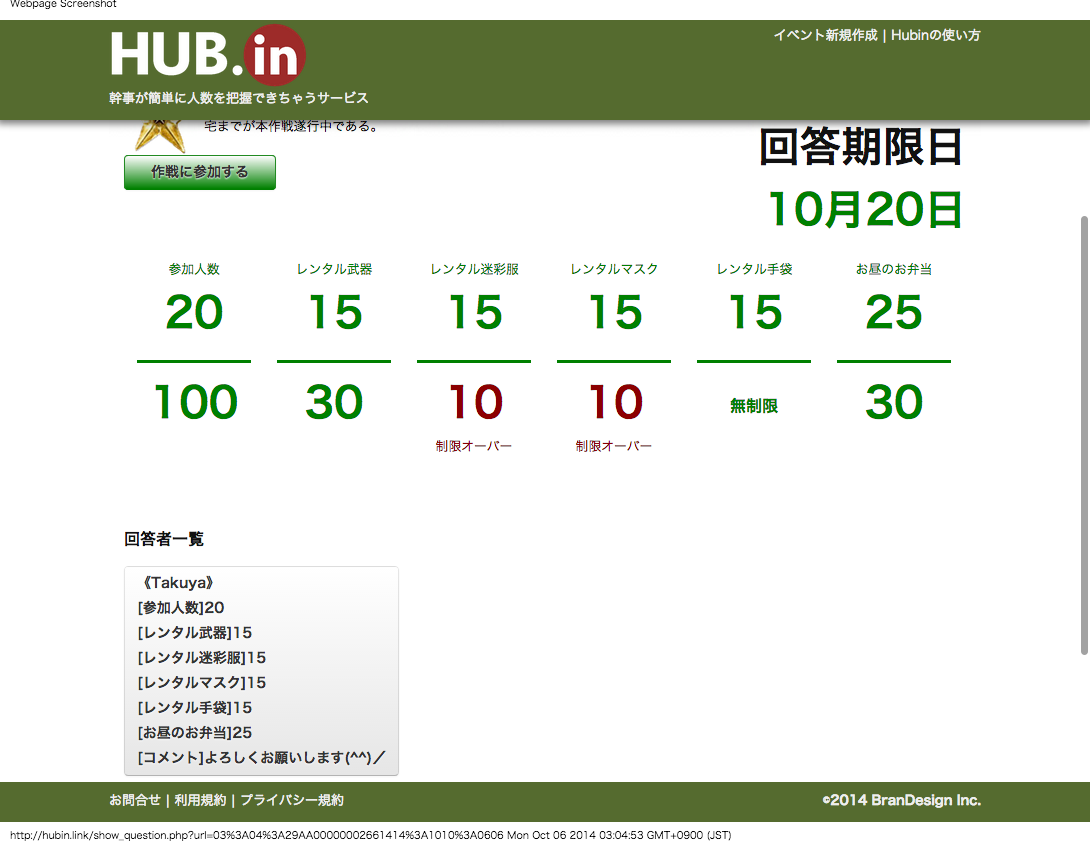Click 制限オーバー under レンタル迷彩服

473,446
